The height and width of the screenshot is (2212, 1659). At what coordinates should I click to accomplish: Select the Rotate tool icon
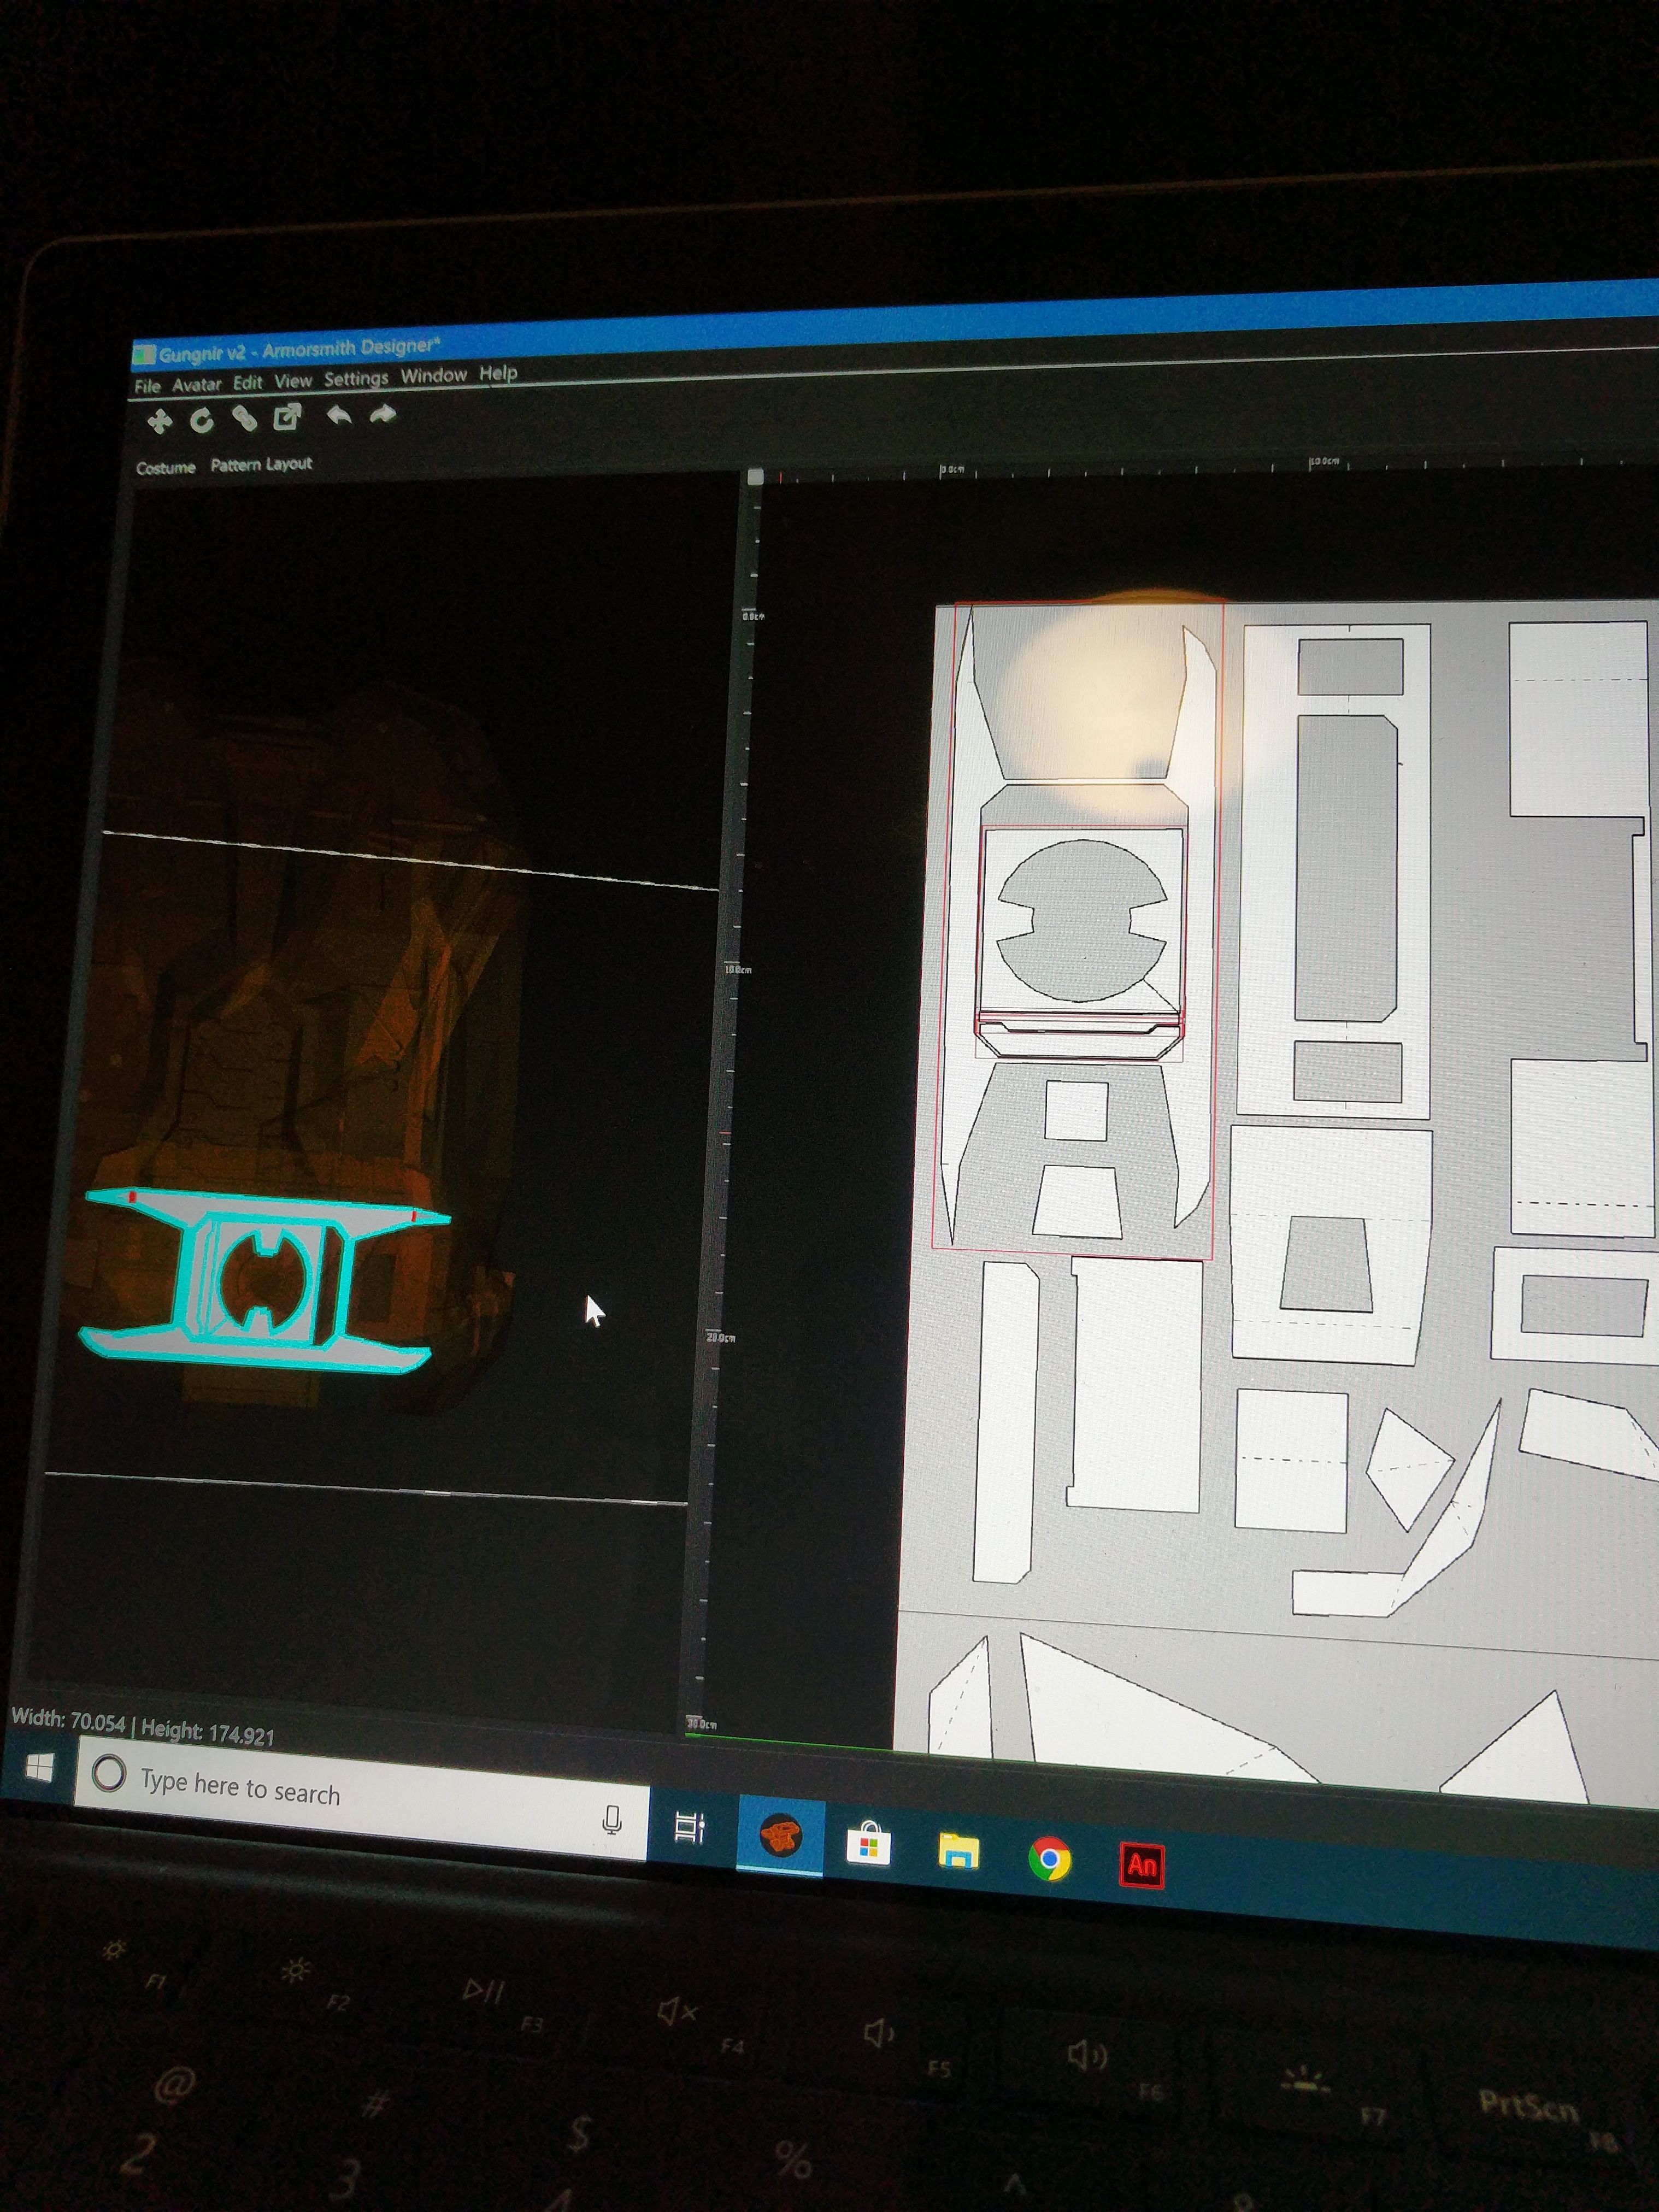pos(202,420)
